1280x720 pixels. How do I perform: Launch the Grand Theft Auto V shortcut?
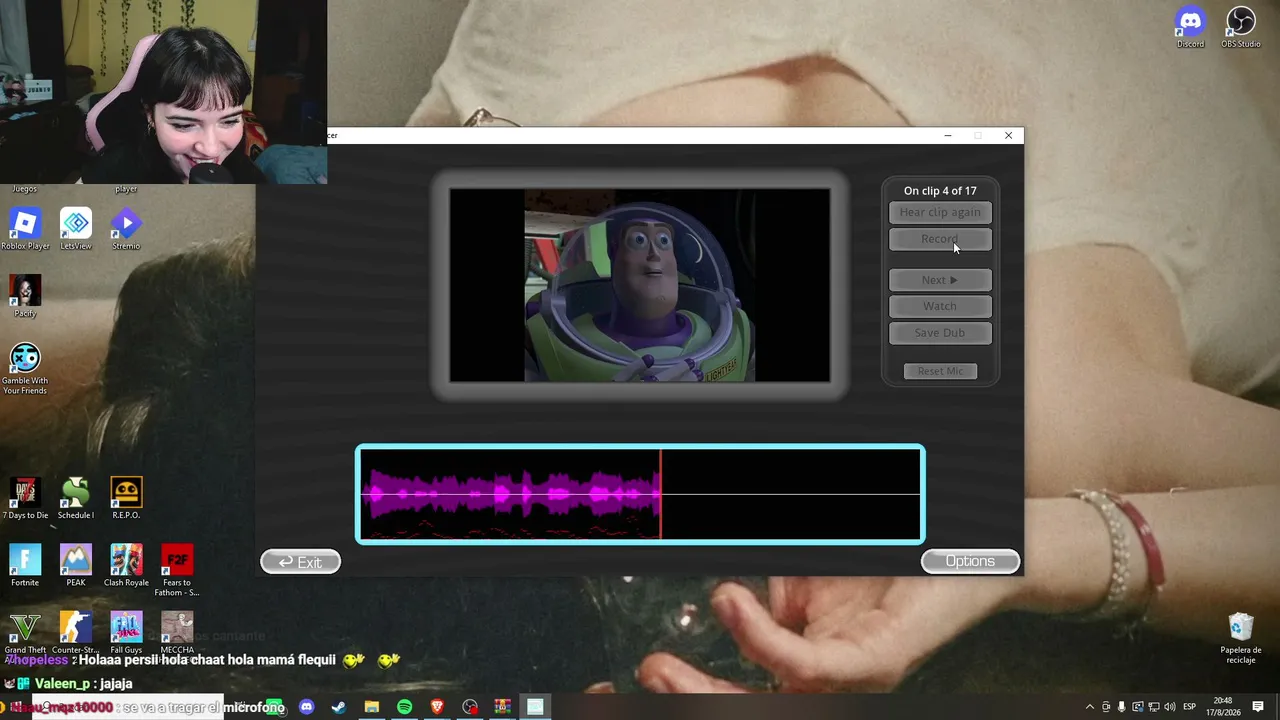click(25, 632)
